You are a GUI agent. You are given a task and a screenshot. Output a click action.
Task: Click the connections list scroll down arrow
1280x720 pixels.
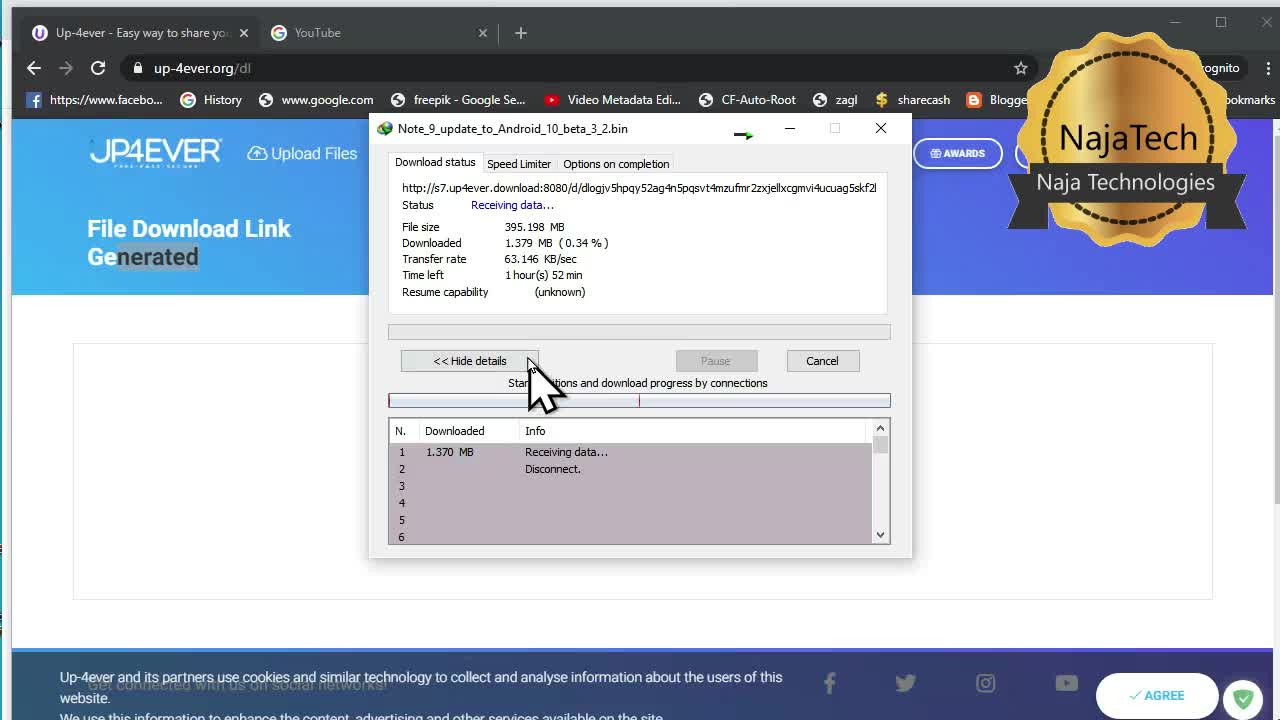pos(880,535)
